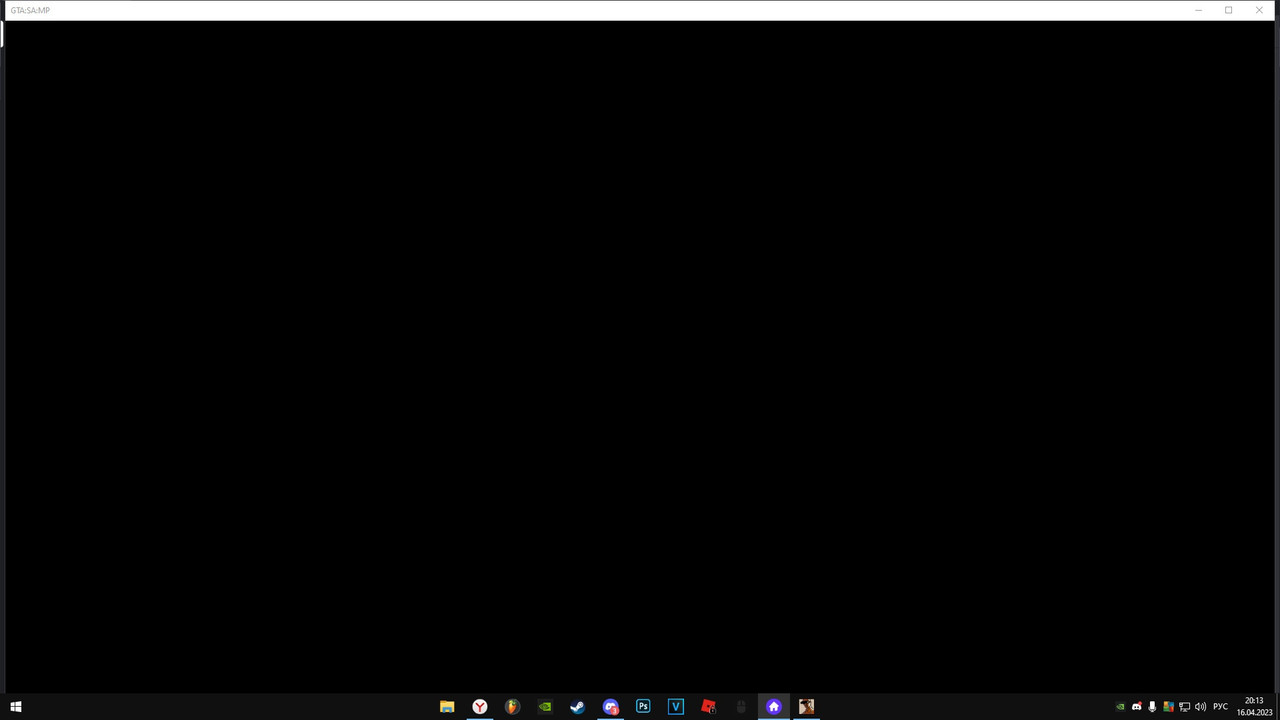Open Steam from the taskbar

tap(578, 706)
